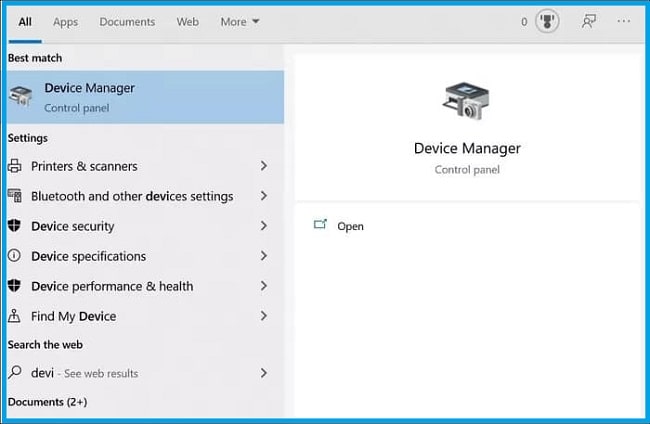The width and height of the screenshot is (650, 424).
Task: Click the printer icon beside Printers & scanners
Action: point(15,166)
